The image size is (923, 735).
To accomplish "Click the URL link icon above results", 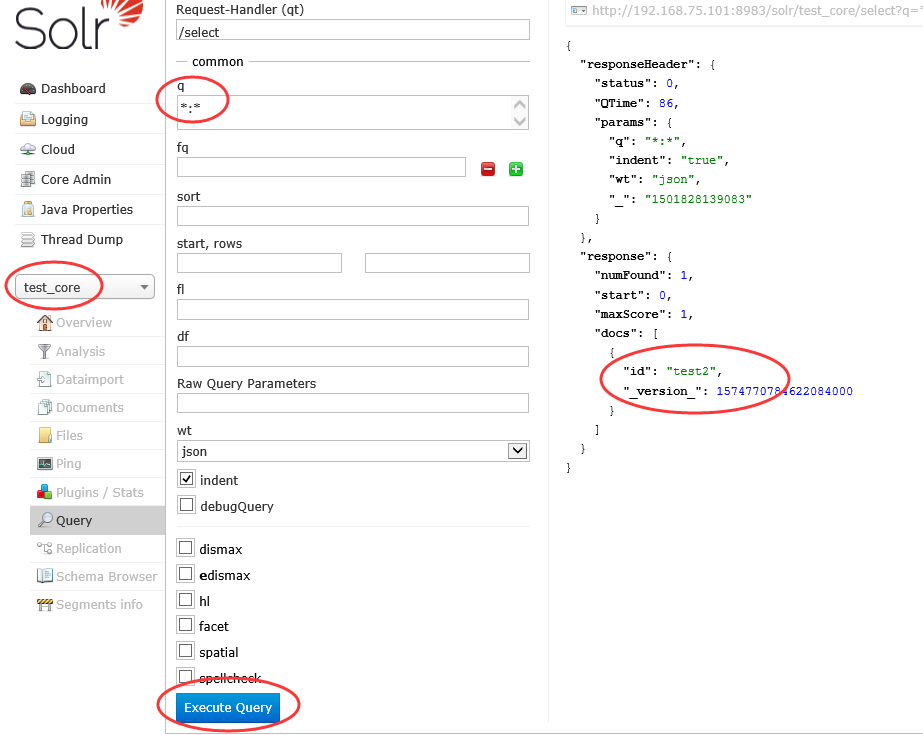I will [579, 11].
